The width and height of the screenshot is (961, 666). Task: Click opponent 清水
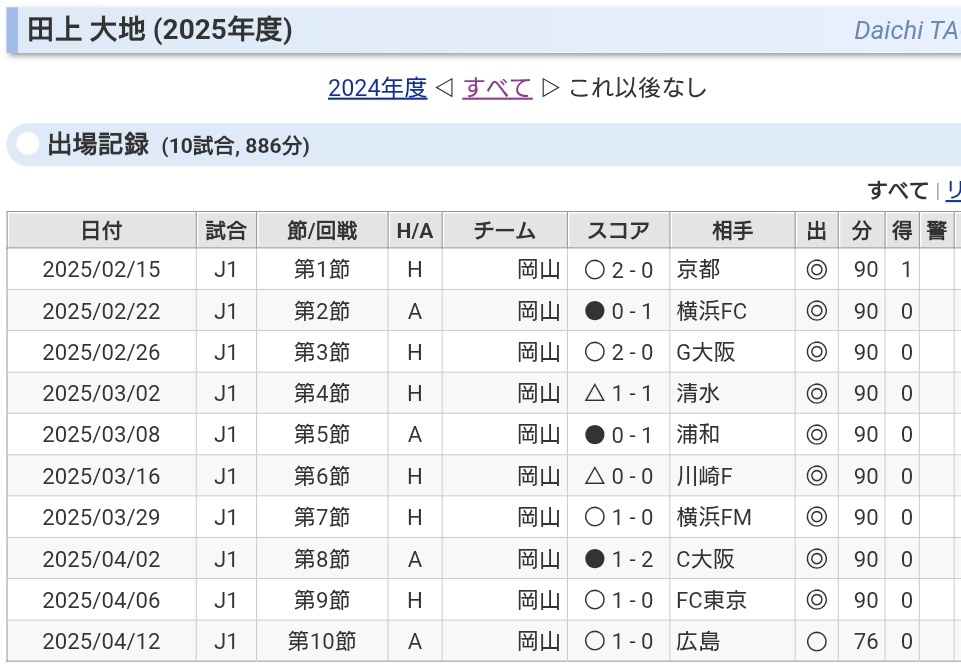click(698, 393)
